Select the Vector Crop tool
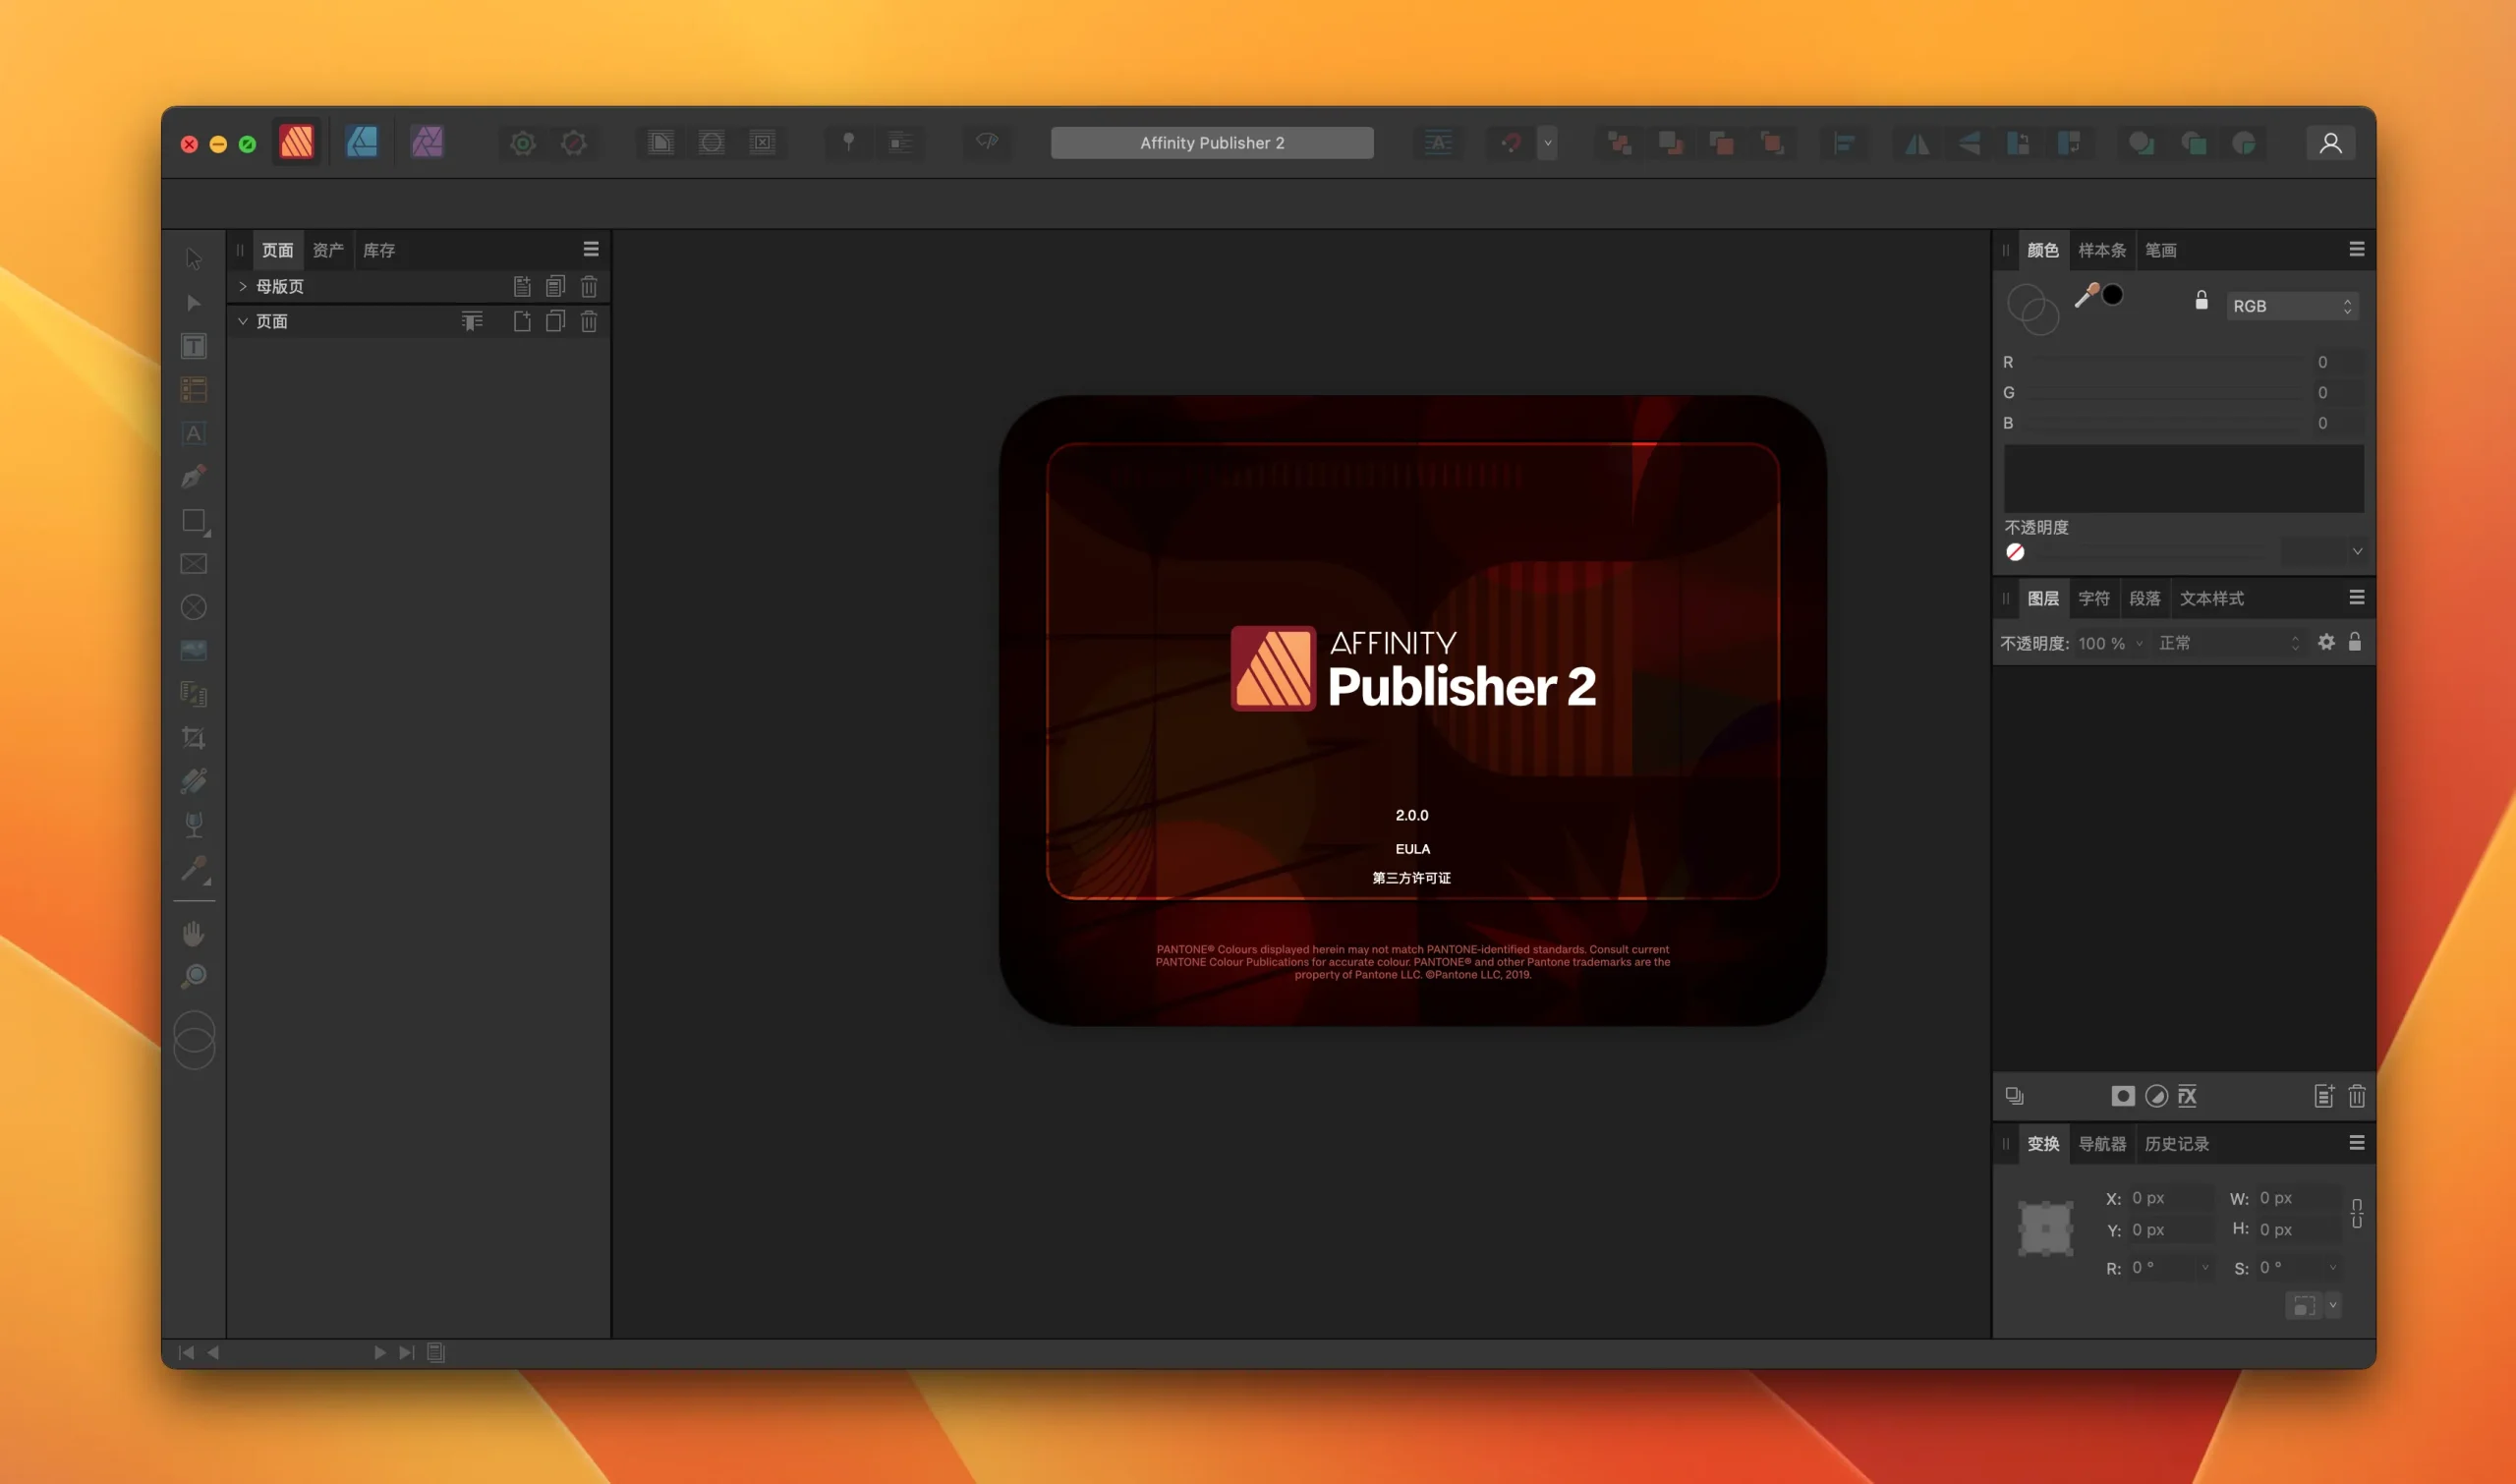 tap(194, 738)
